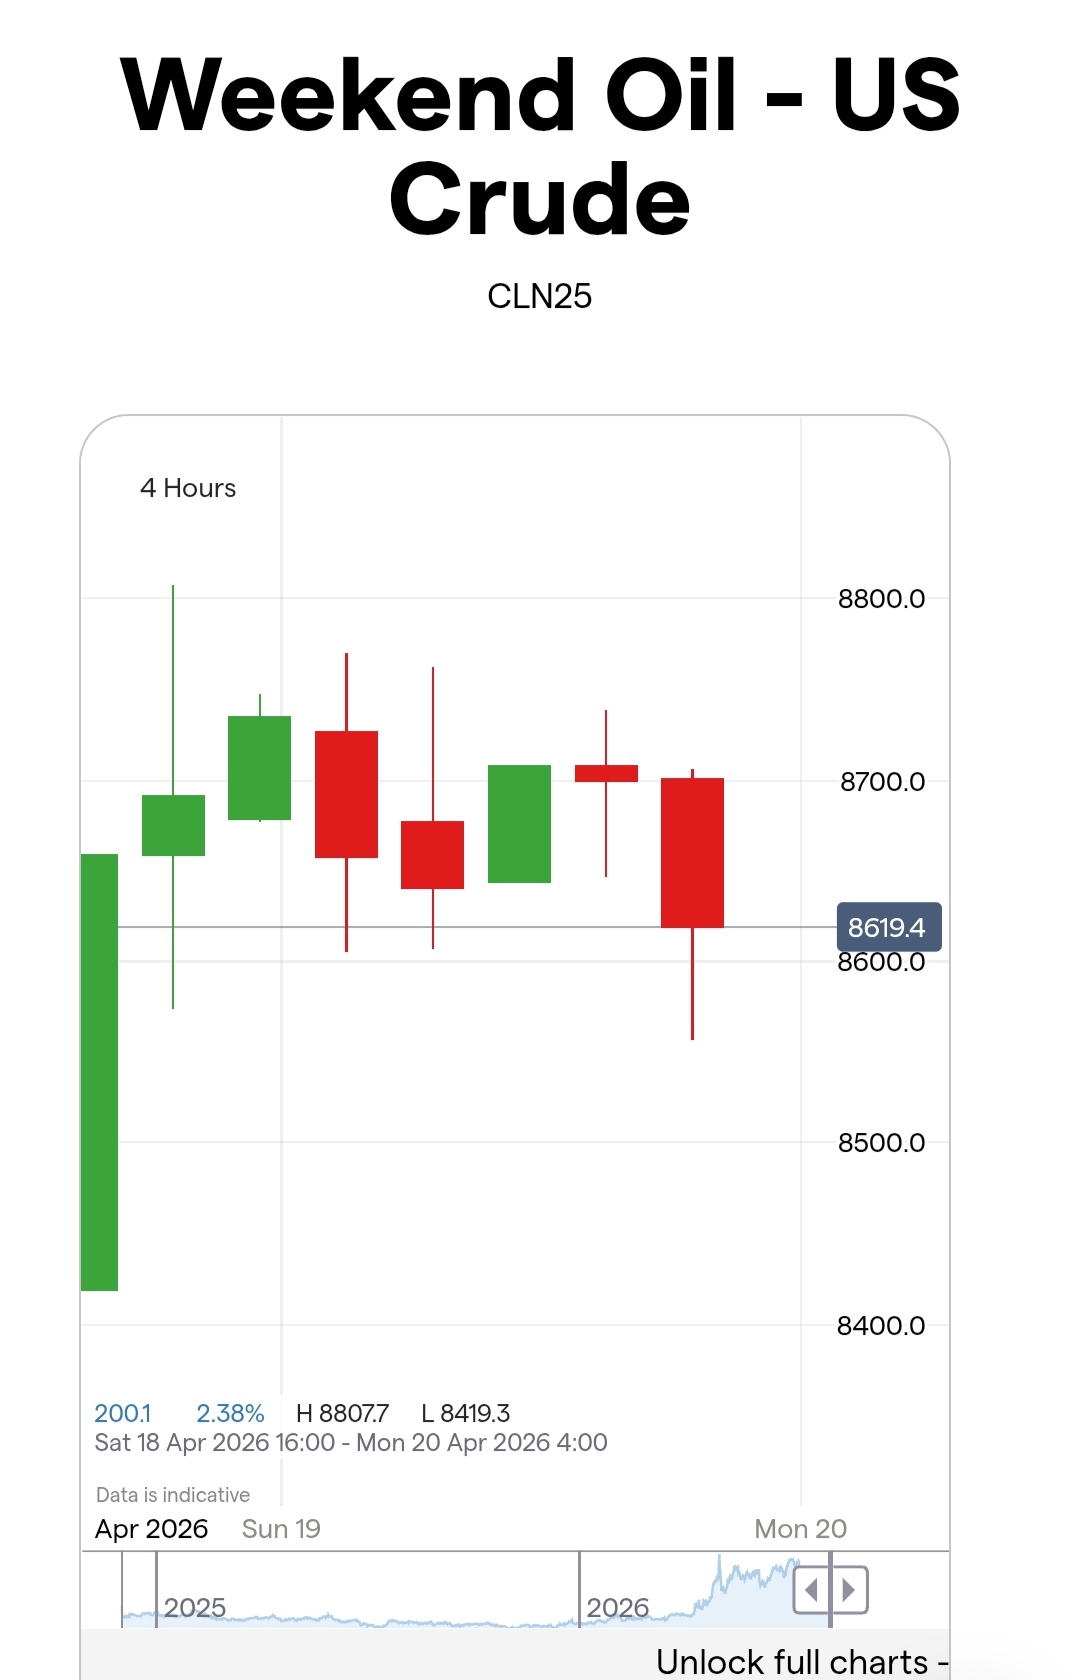Click the H 8807.7 high value
This screenshot has height=1680, width=1080.
pos(342,1413)
